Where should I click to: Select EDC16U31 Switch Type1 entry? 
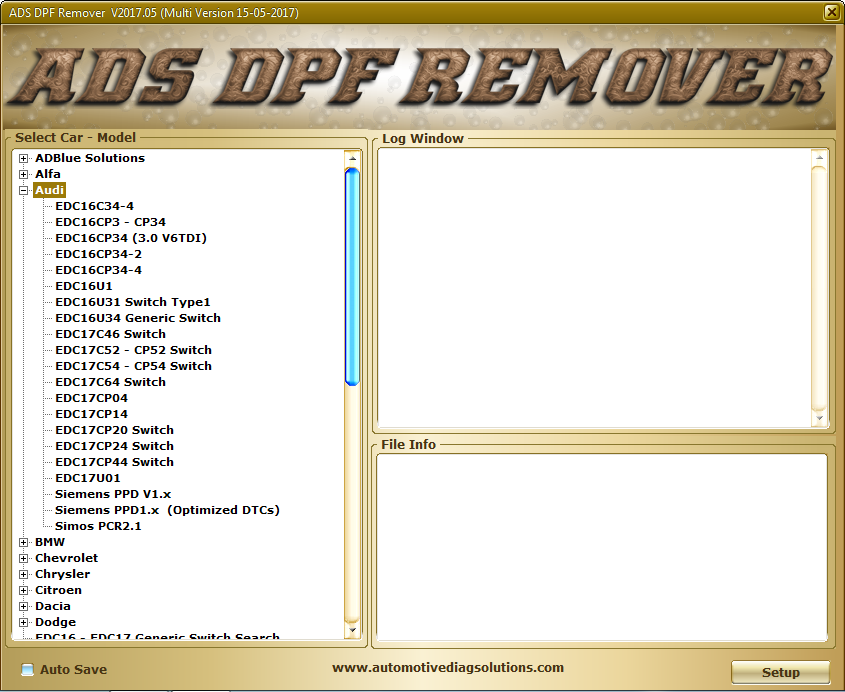133,302
